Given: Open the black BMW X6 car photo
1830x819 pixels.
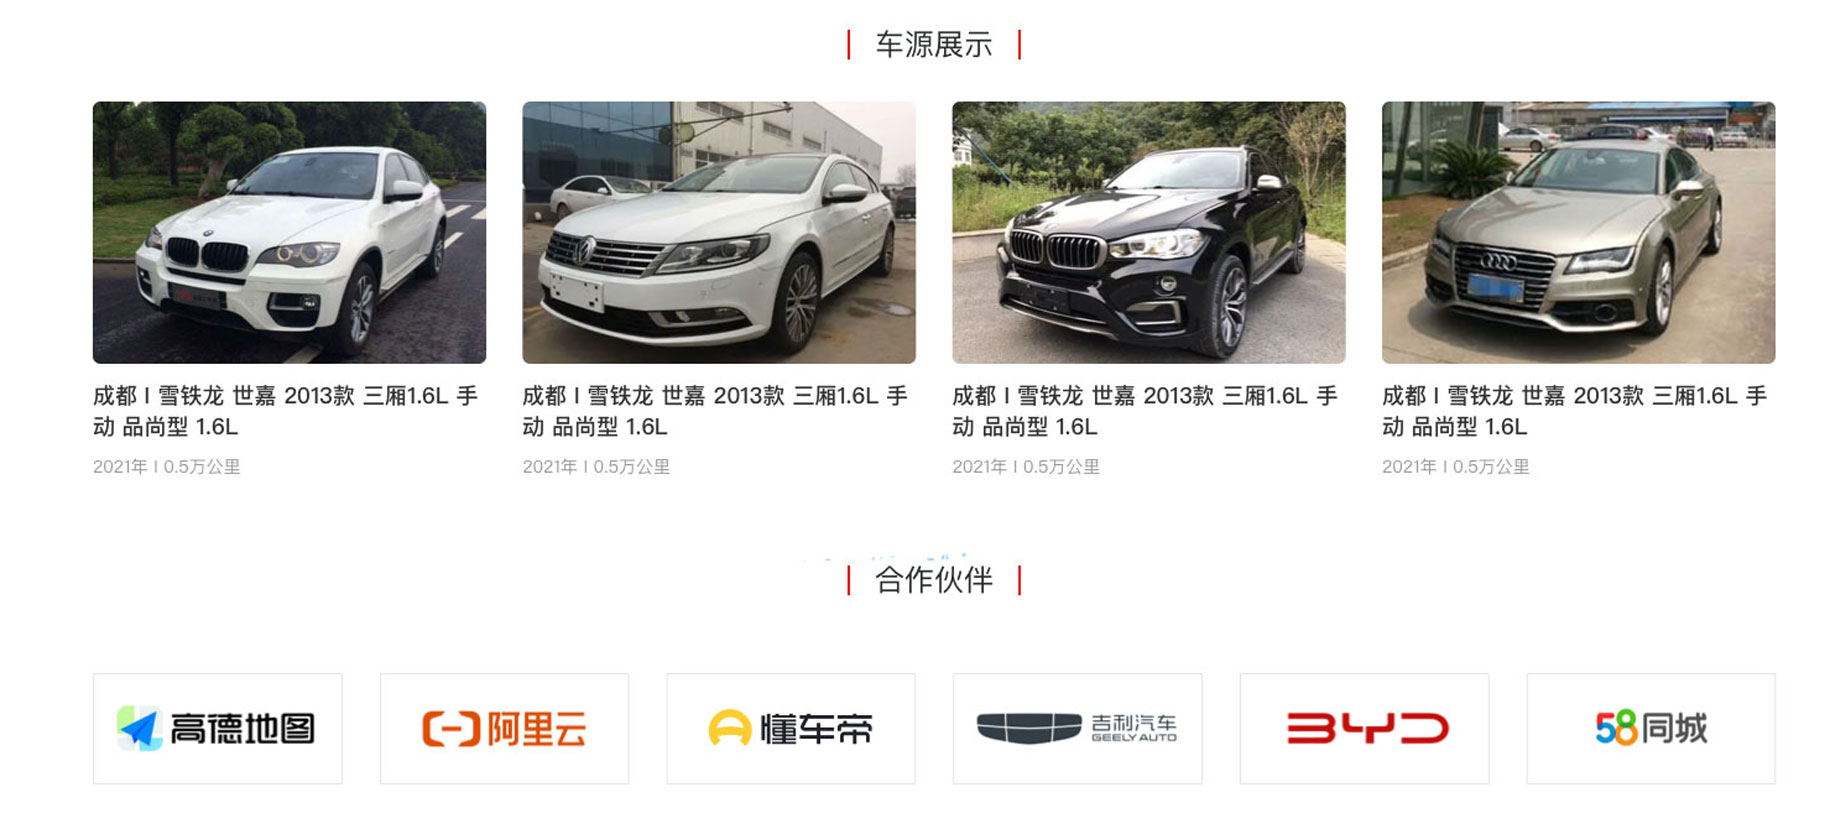Looking at the screenshot, I should (1149, 232).
